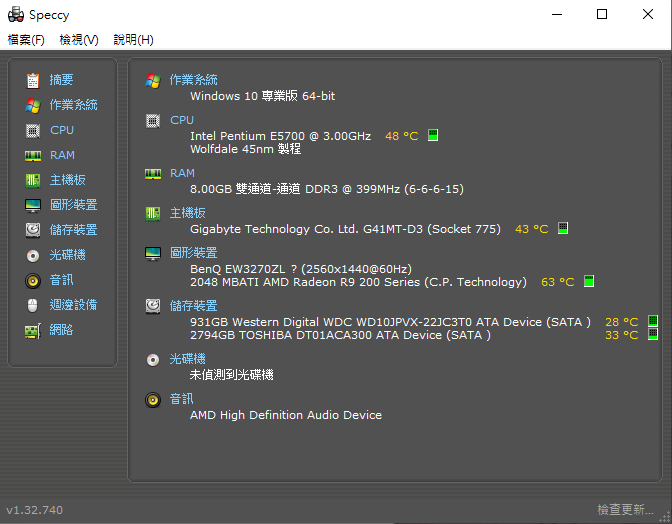Click the 圖形裝置 monitor icon in sidebar
This screenshot has width=672, height=524.
coord(33,206)
